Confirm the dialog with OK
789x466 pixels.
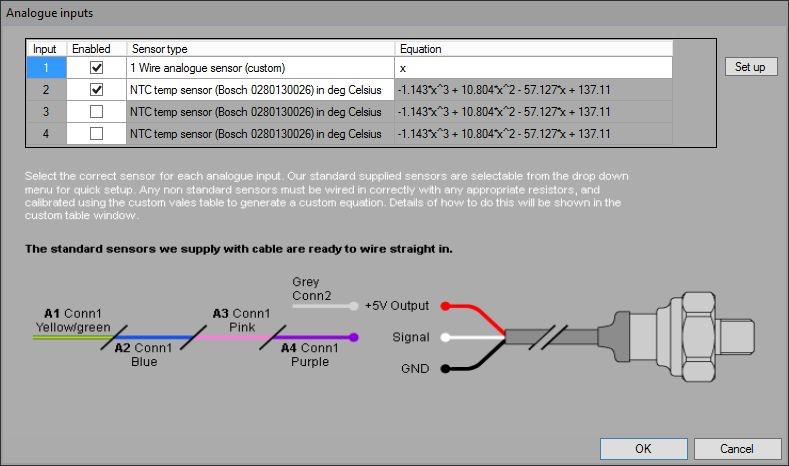pyautogui.click(x=644, y=449)
